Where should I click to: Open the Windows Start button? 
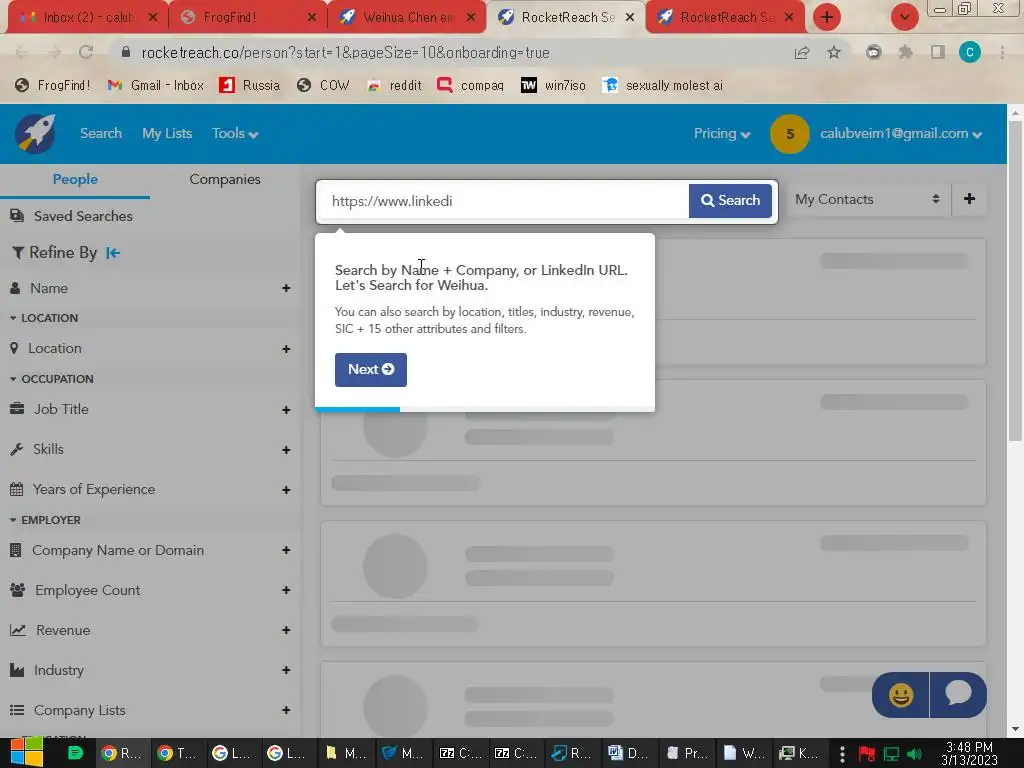26,753
